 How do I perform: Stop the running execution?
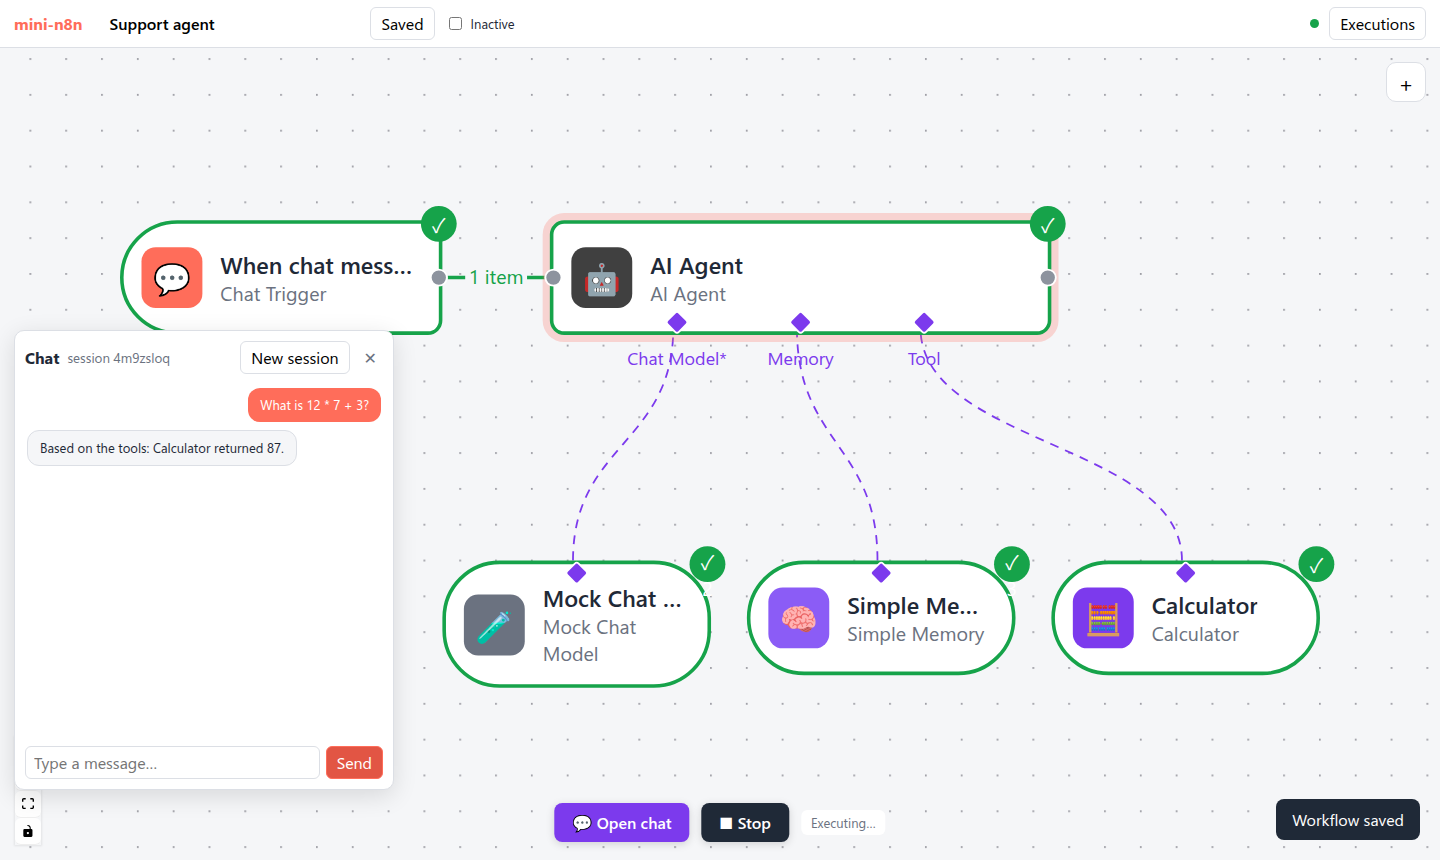click(x=745, y=823)
